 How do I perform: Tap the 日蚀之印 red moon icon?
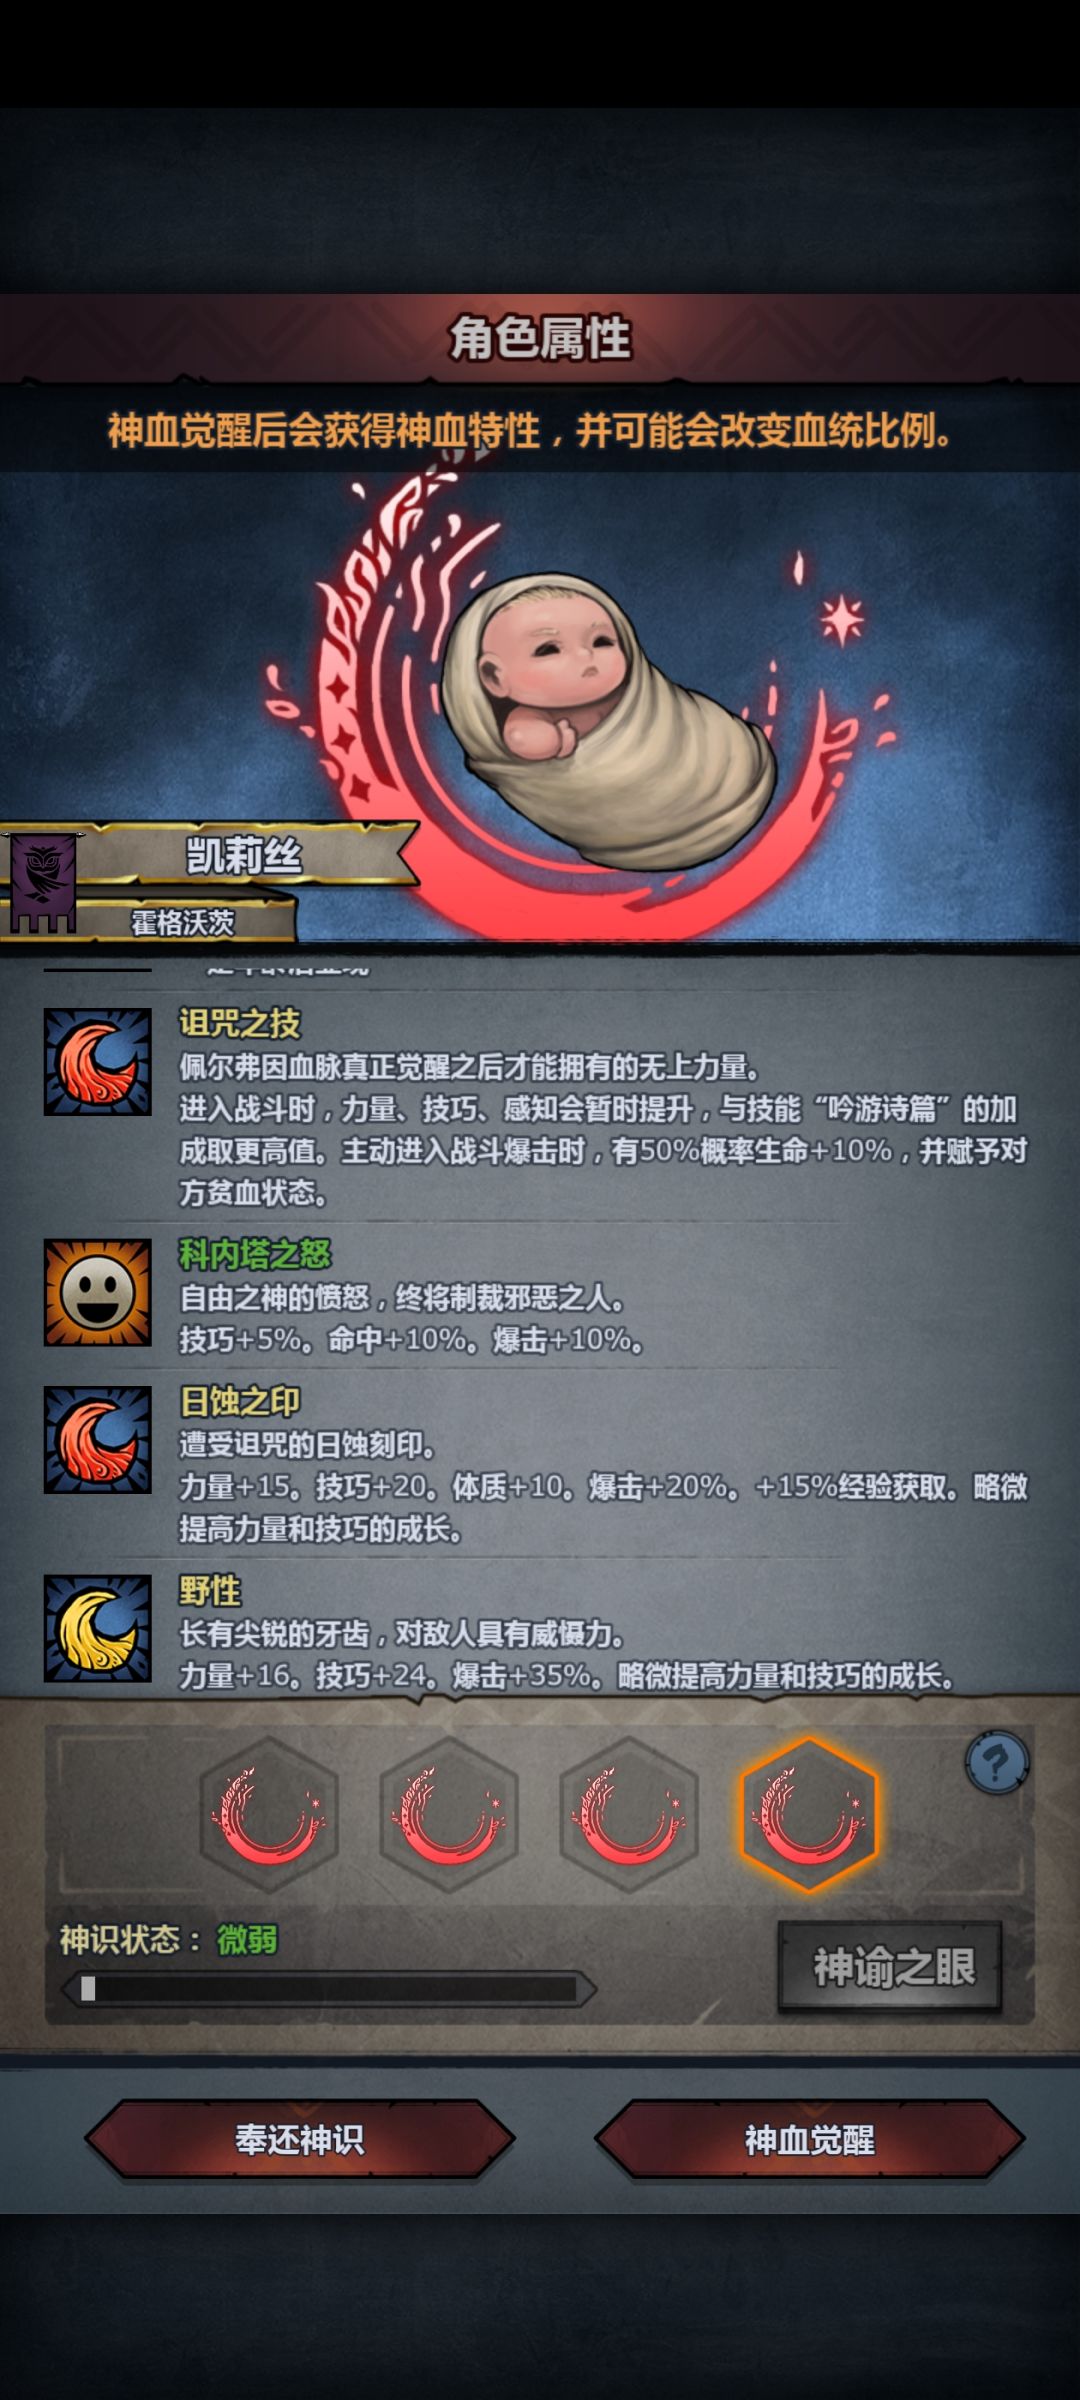[98, 1439]
